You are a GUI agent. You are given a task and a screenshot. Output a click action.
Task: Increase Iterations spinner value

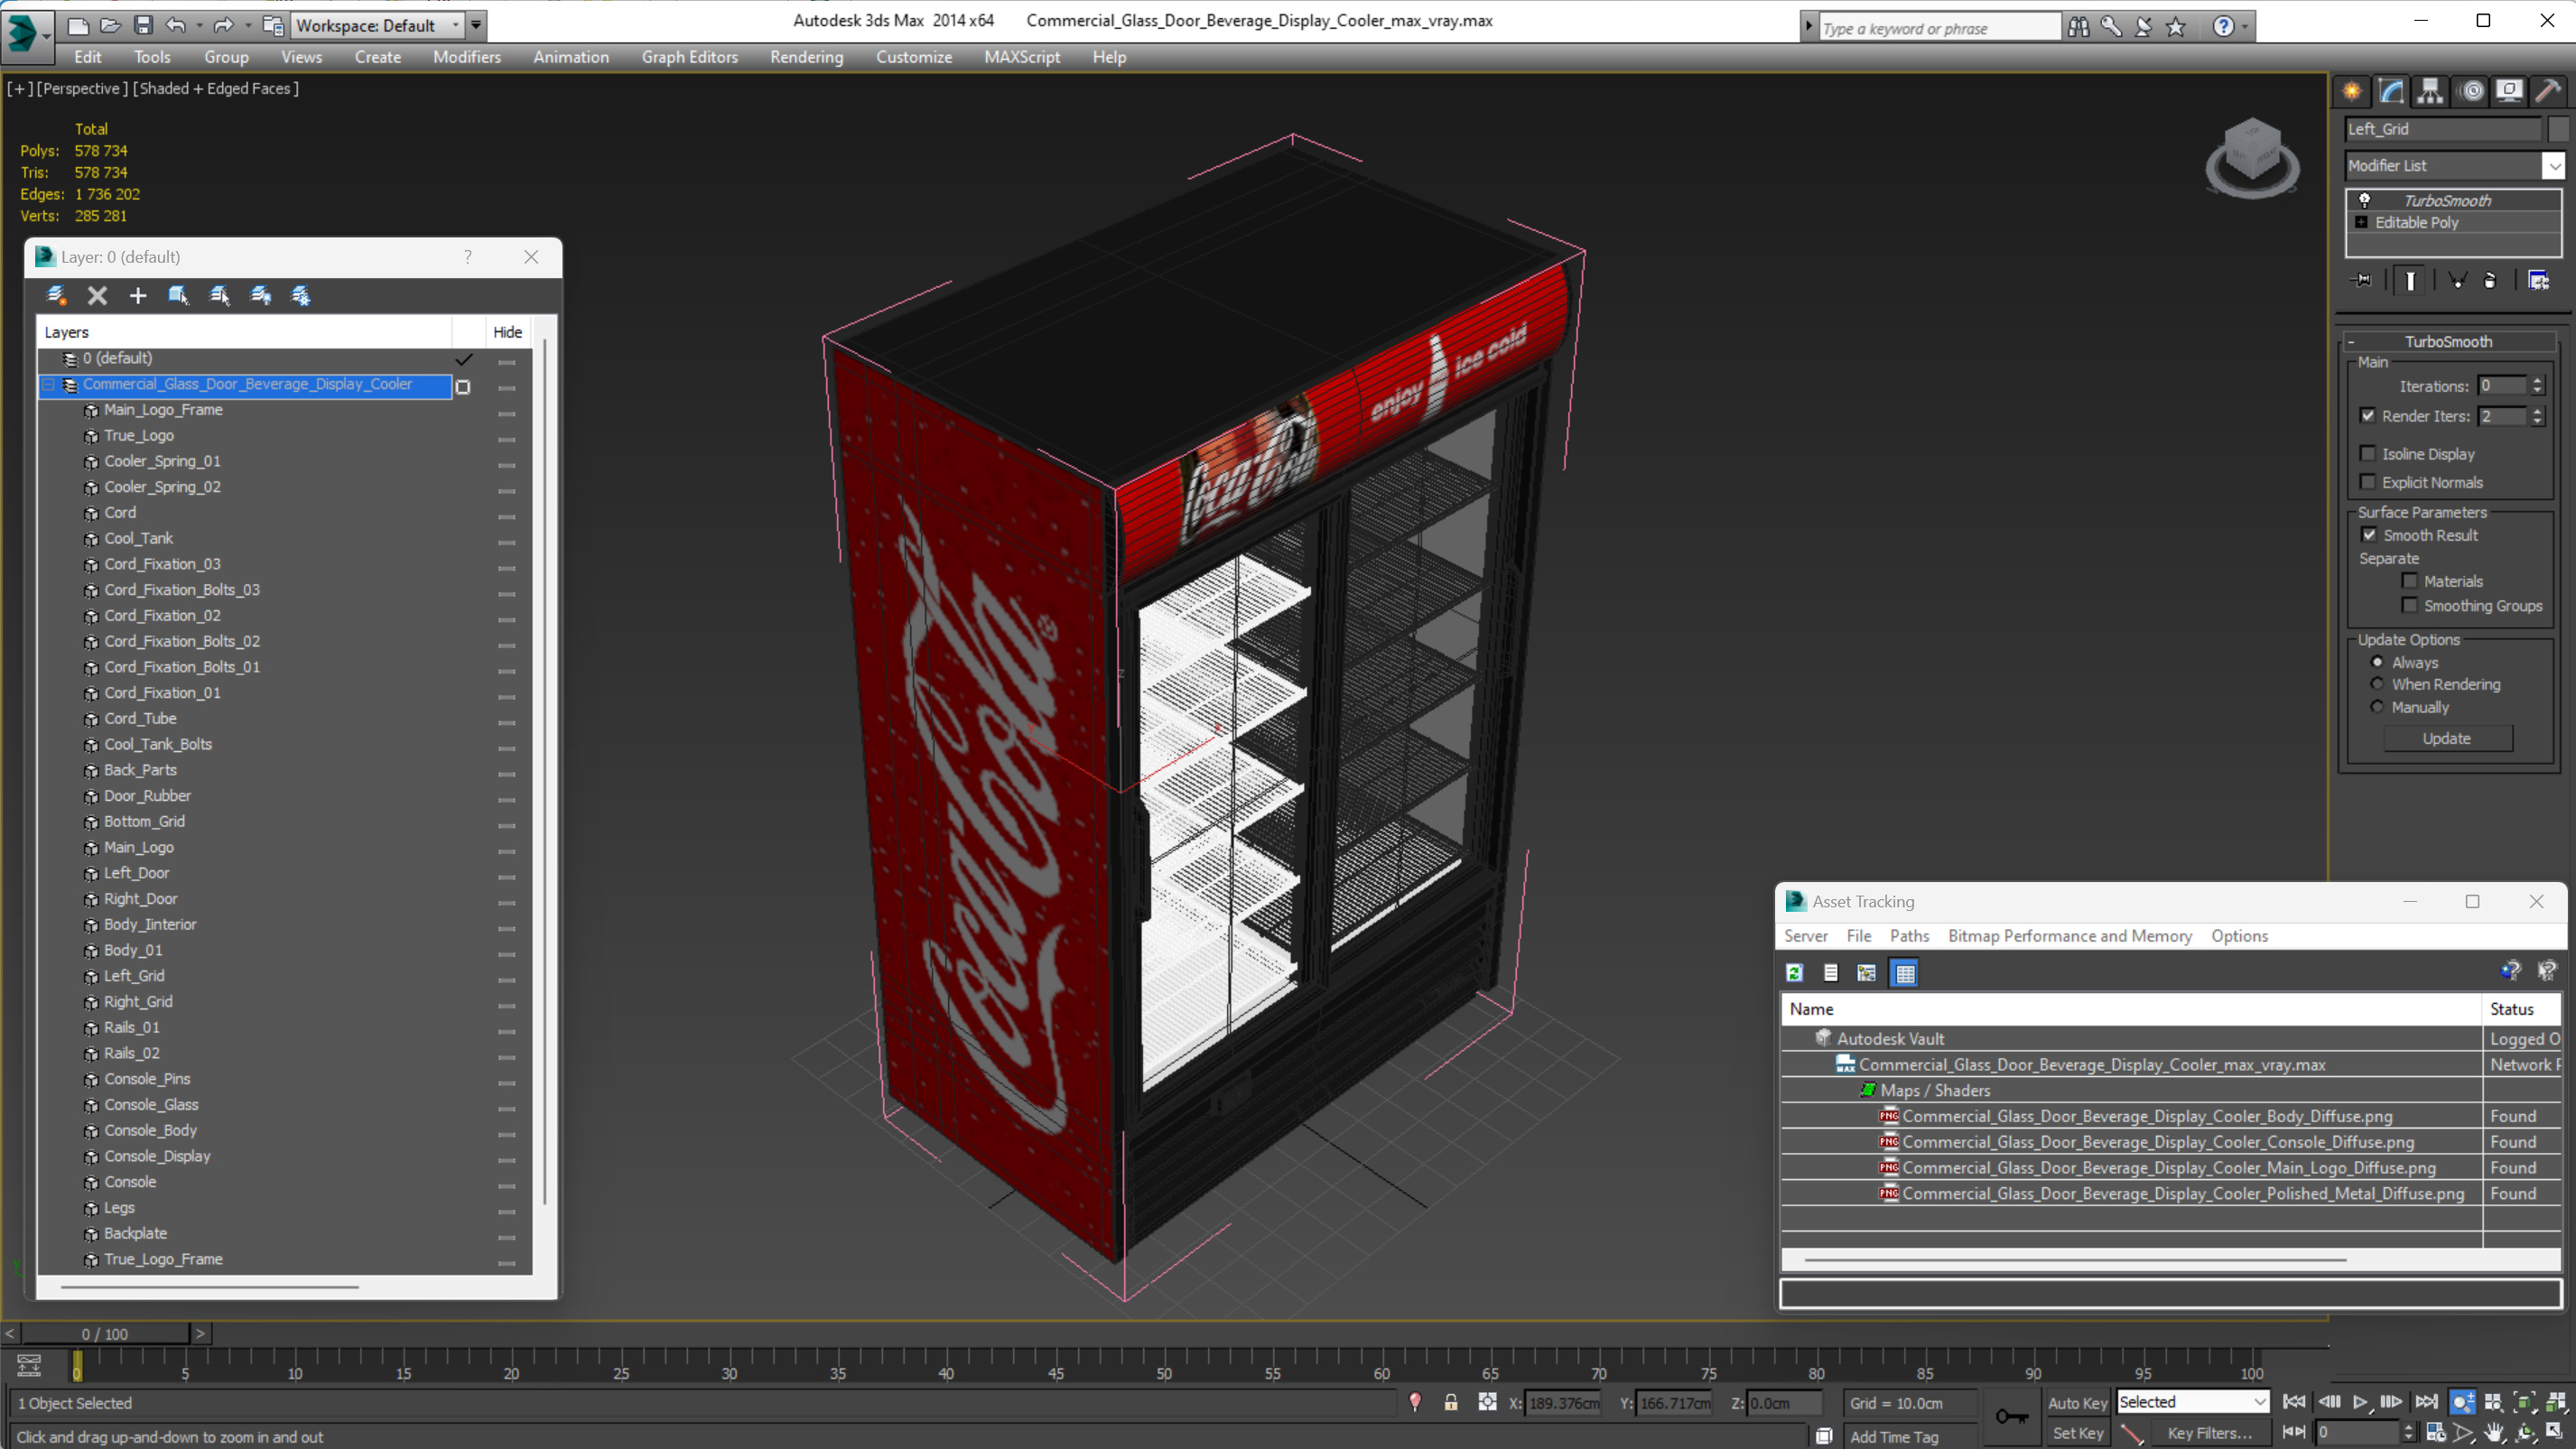tap(2537, 381)
